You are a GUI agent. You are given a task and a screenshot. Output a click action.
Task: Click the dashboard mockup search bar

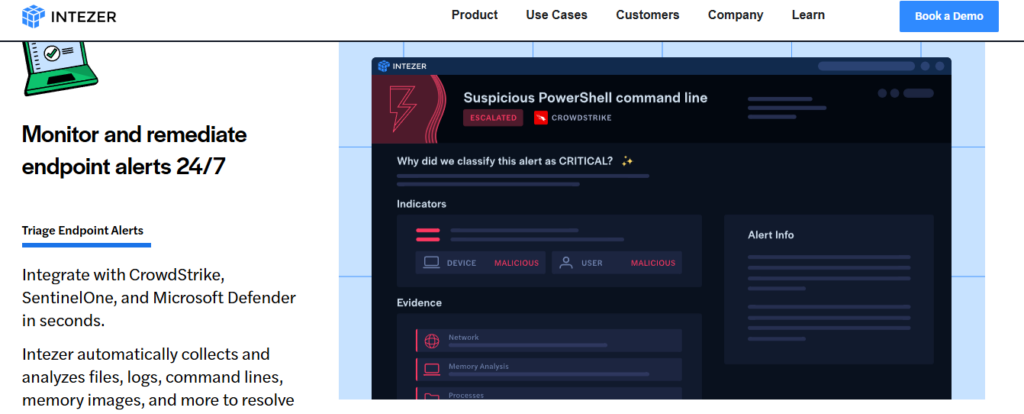tap(866, 66)
